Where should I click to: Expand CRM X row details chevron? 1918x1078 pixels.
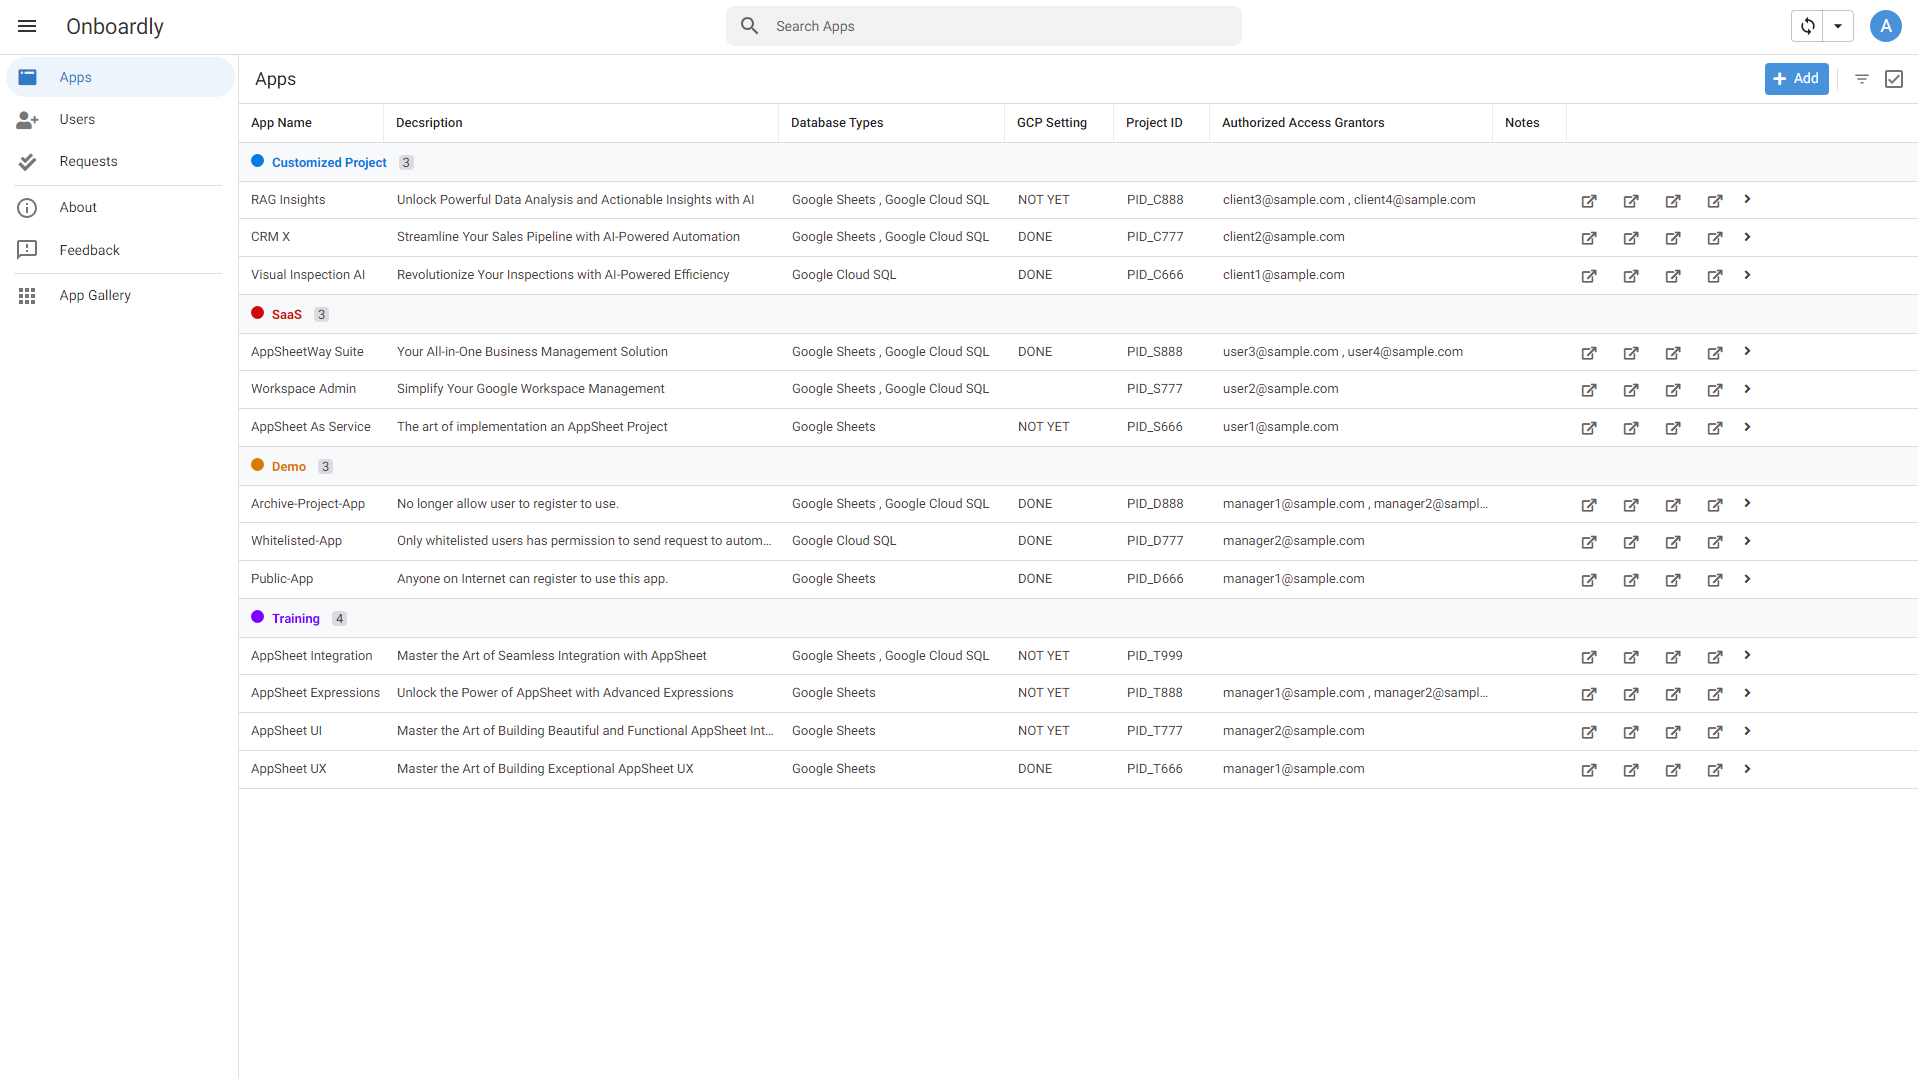(x=1747, y=237)
